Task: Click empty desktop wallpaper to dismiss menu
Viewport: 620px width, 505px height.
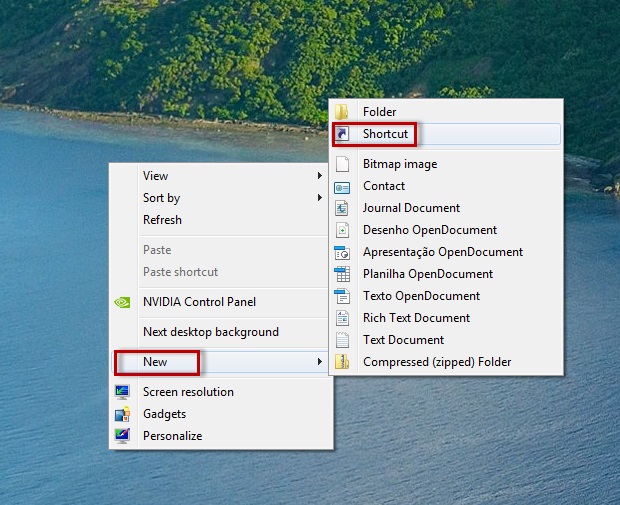Action: click(500, 450)
